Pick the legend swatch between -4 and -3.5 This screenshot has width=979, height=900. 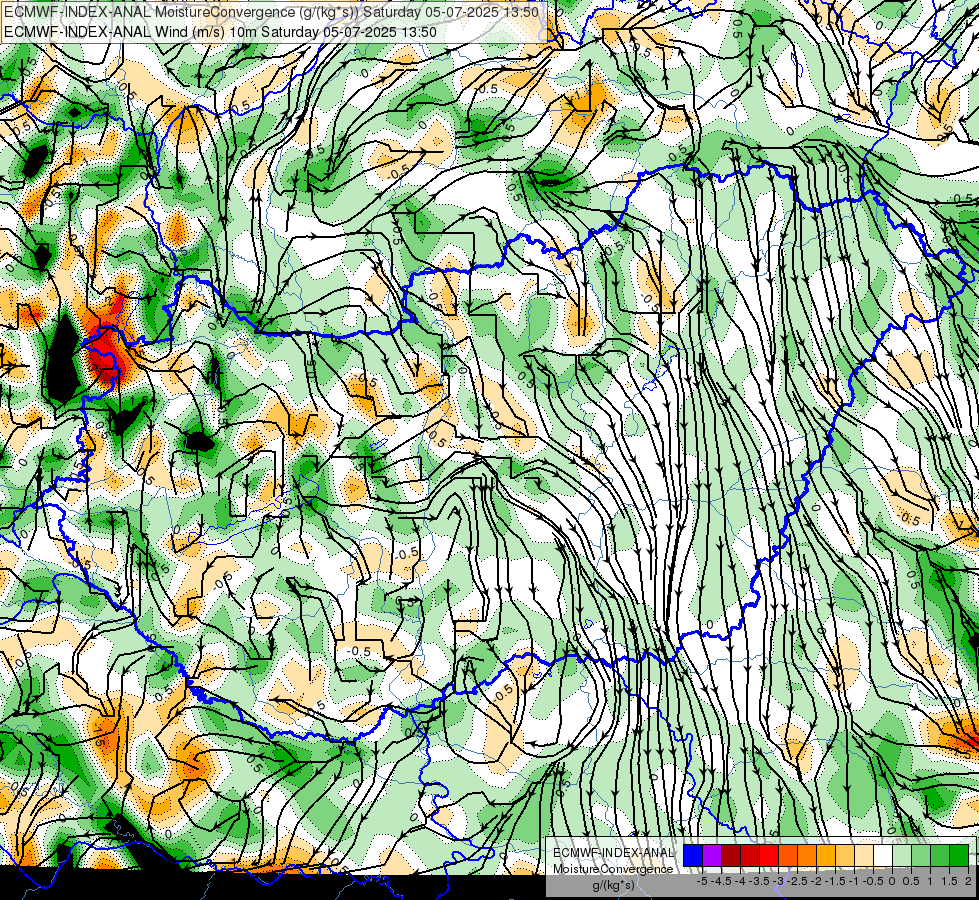[x=750, y=855]
